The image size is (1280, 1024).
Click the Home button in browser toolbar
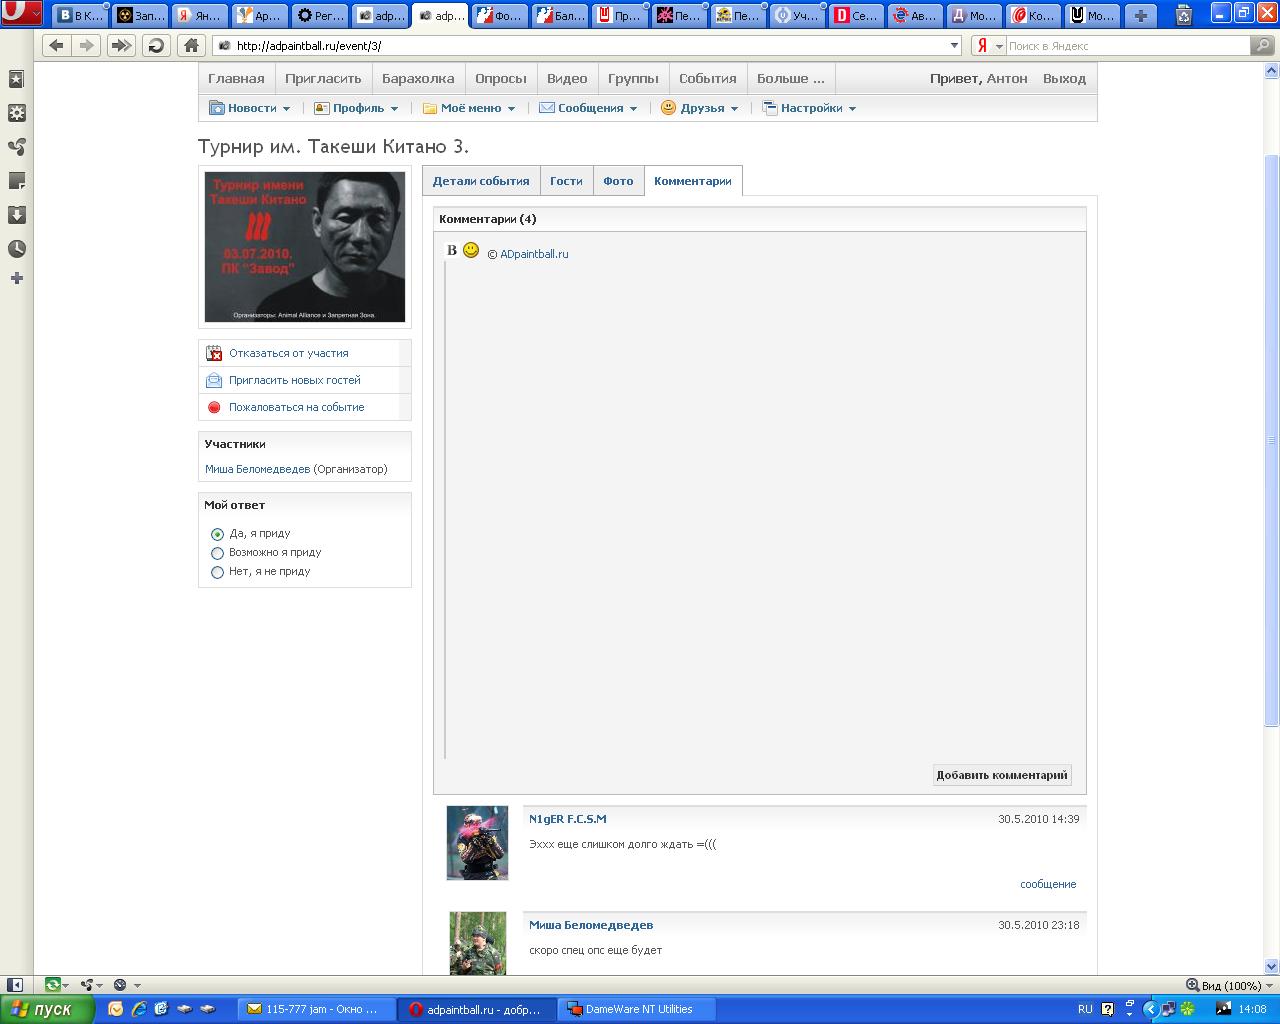(x=192, y=45)
